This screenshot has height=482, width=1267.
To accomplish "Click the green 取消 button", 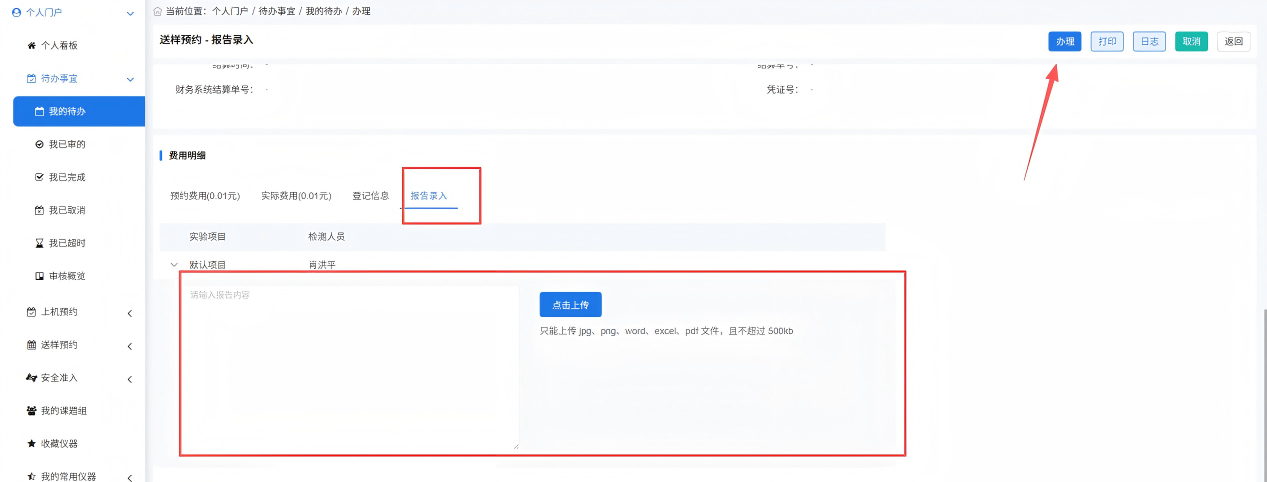I will click(x=1191, y=42).
